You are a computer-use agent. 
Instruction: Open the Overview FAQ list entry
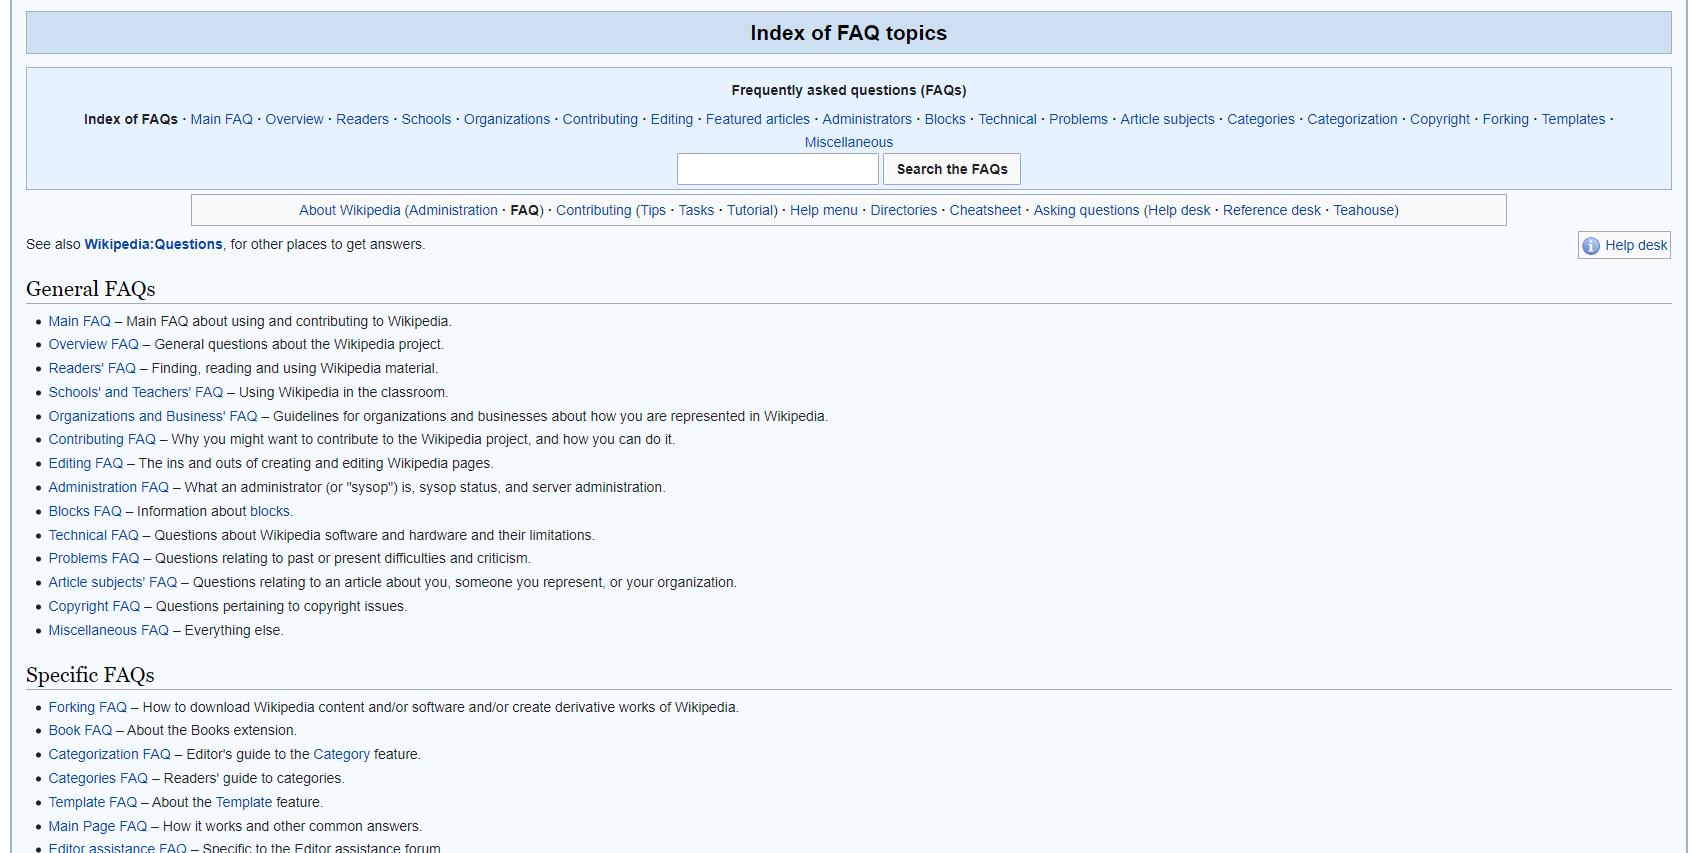tap(94, 344)
